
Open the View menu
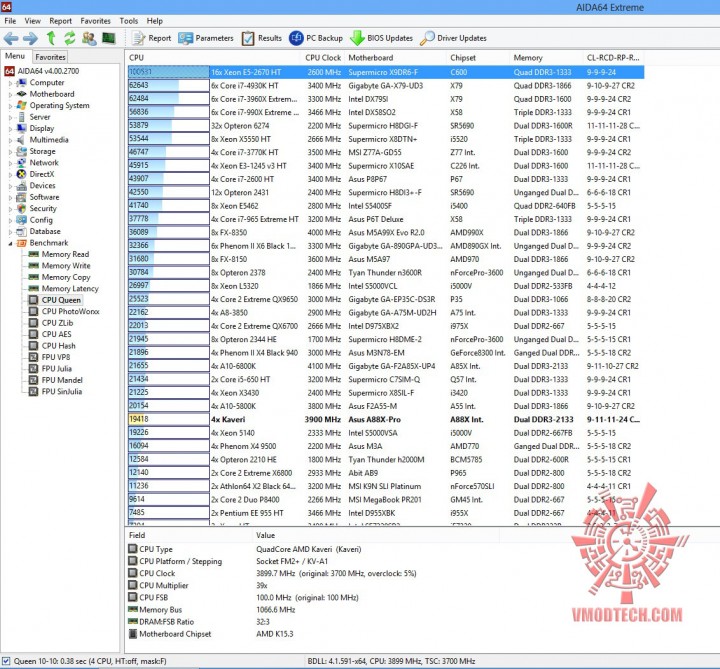pyautogui.click(x=33, y=21)
